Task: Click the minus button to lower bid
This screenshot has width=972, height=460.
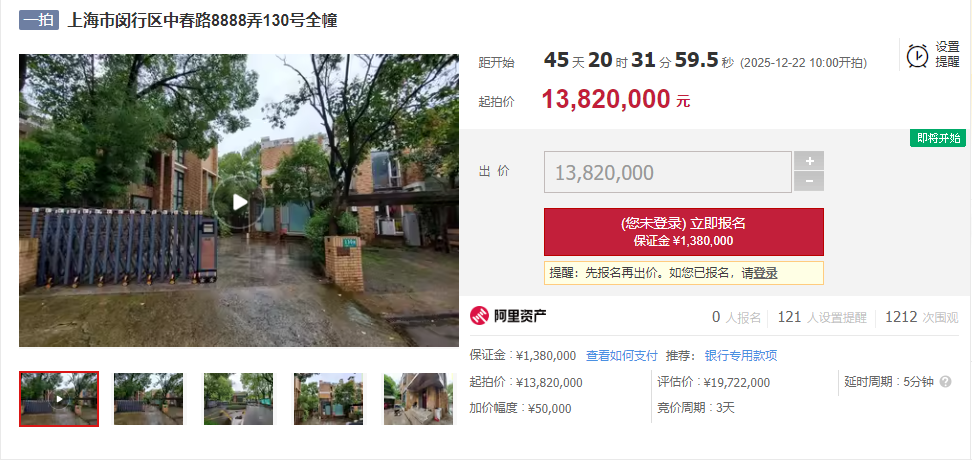Action: click(x=809, y=182)
